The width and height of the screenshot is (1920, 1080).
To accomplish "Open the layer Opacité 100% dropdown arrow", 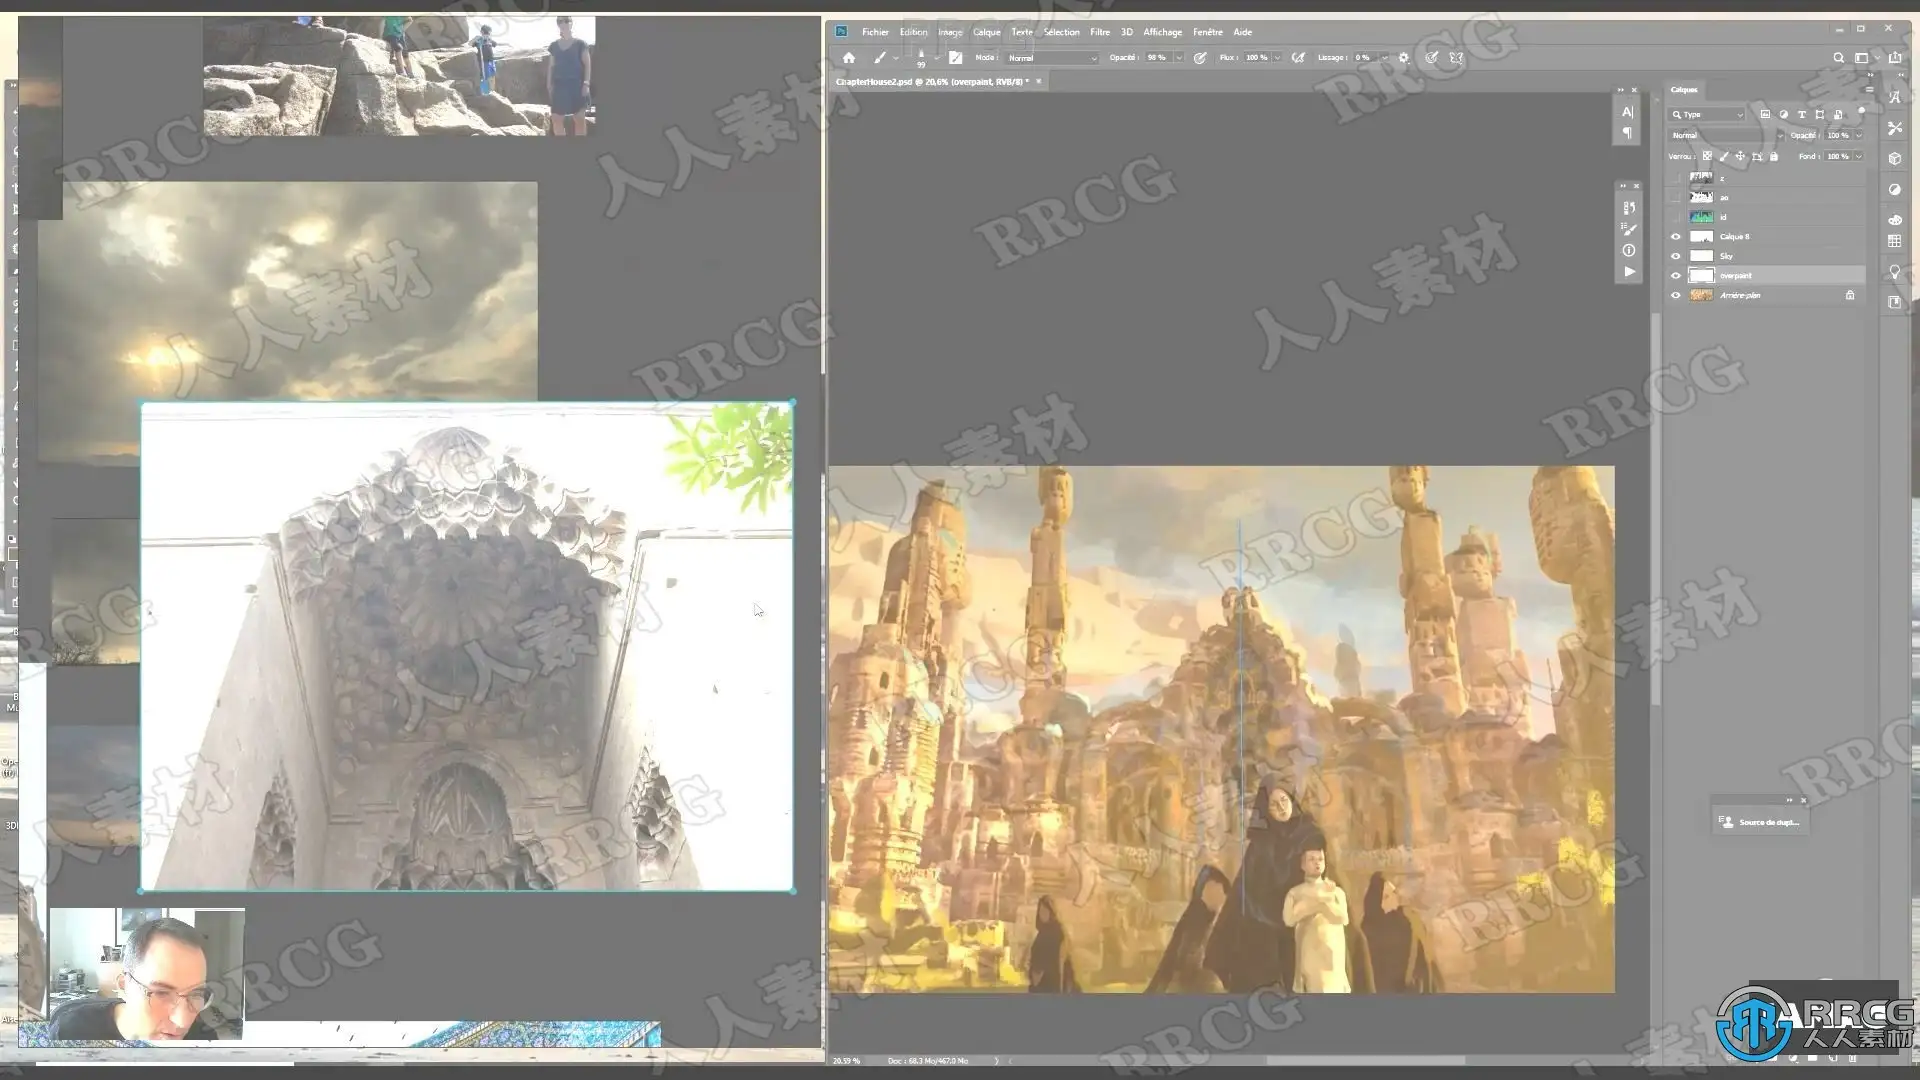I will [1859, 136].
